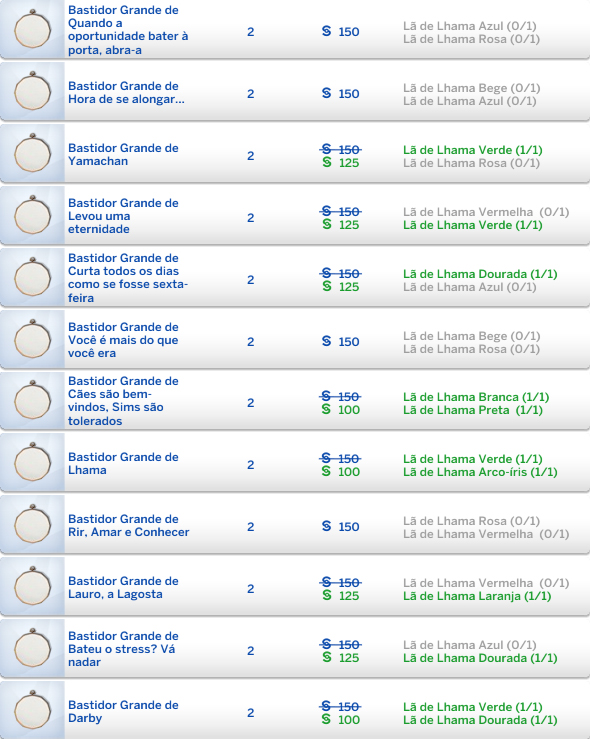Click the Lã de Lhama Laranja ingredient
590x739 pixels.
pyautogui.click(x=477, y=596)
